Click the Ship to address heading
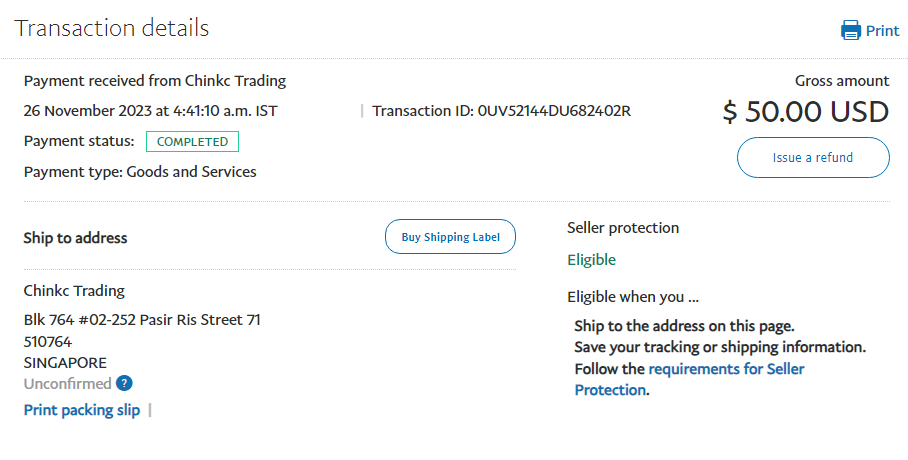Image resolution: width=908 pixels, height=460 pixels. tap(75, 238)
